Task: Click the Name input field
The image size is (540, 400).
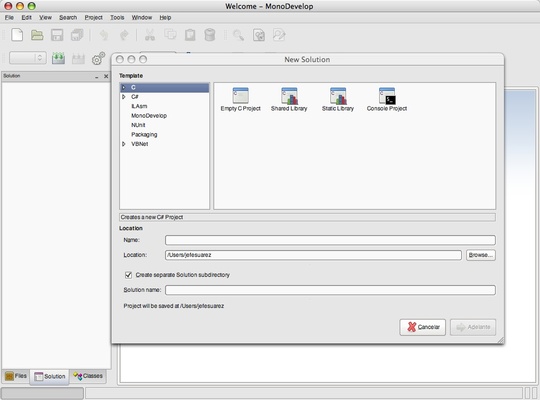Action: [x=330, y=240]
